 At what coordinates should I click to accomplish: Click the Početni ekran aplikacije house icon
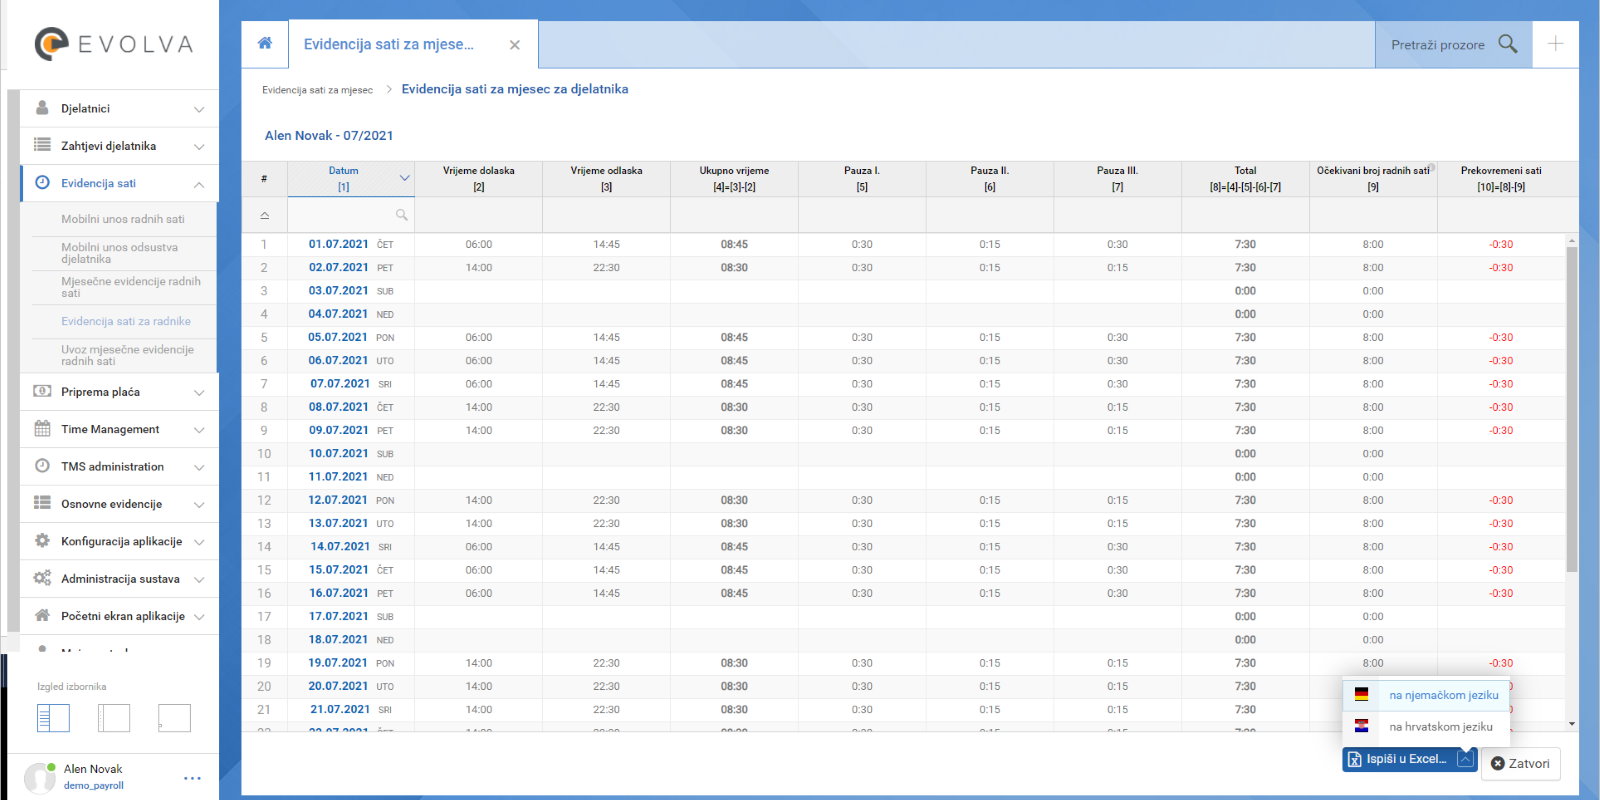42,615
